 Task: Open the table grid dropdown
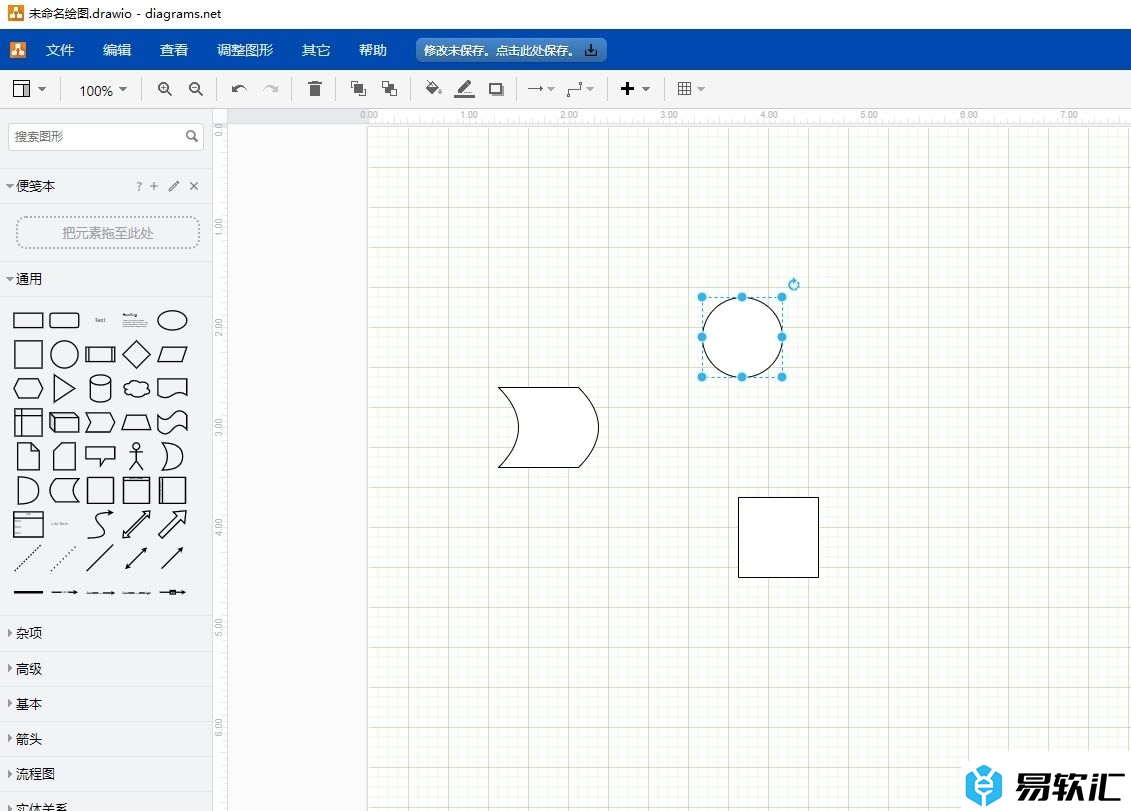point(690,89)
